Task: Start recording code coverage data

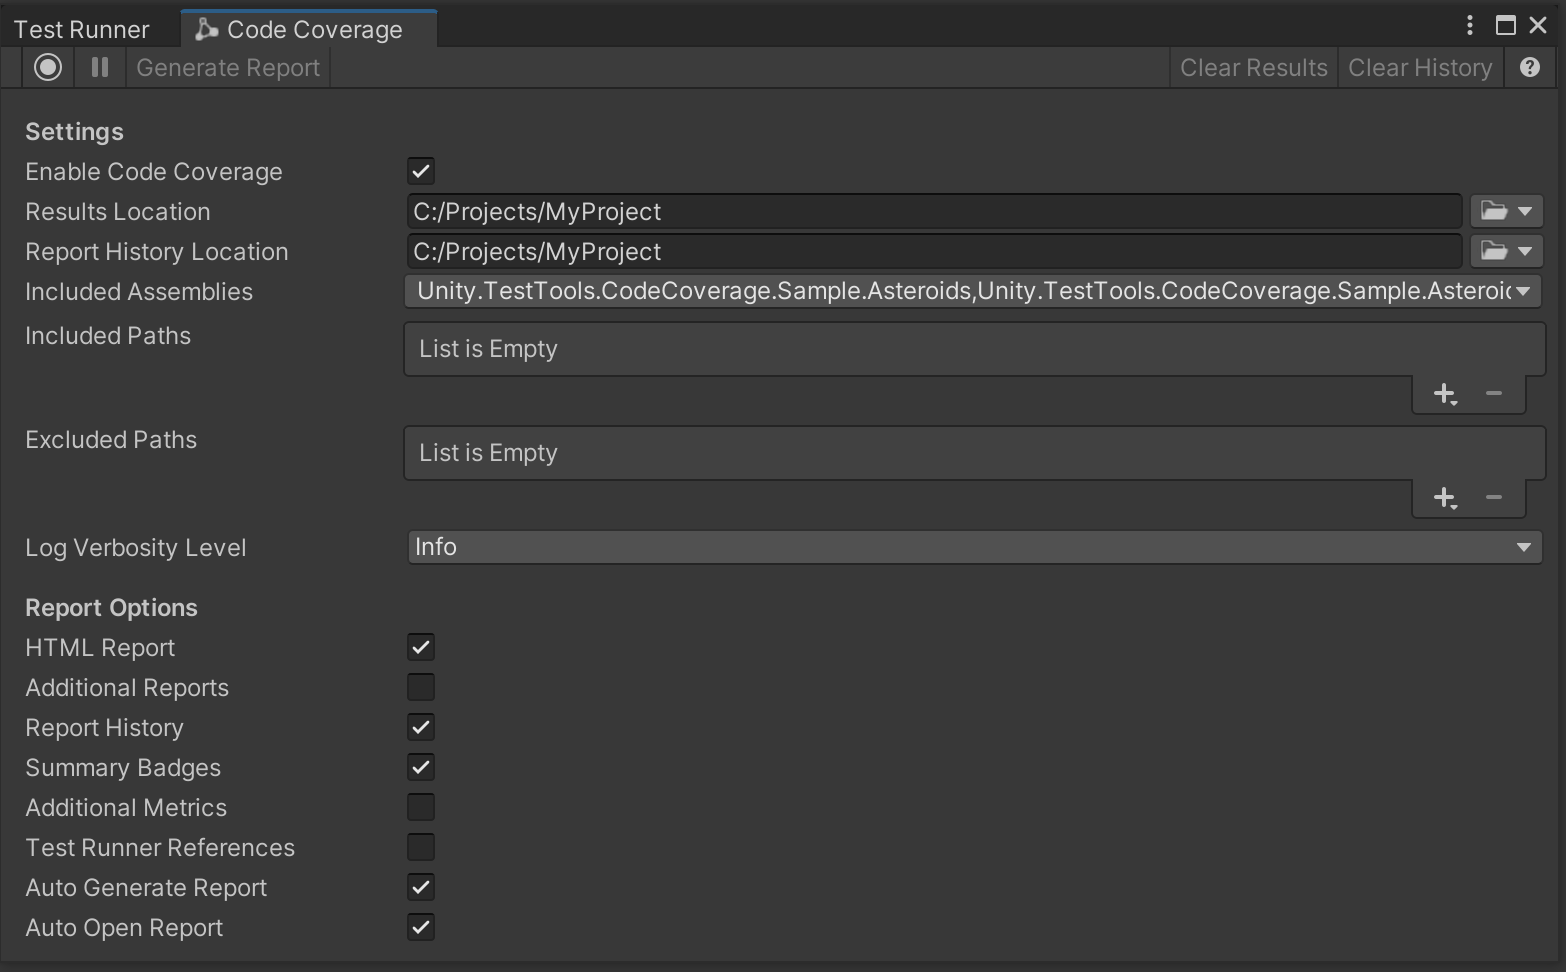Action: (x=47, y=67)
